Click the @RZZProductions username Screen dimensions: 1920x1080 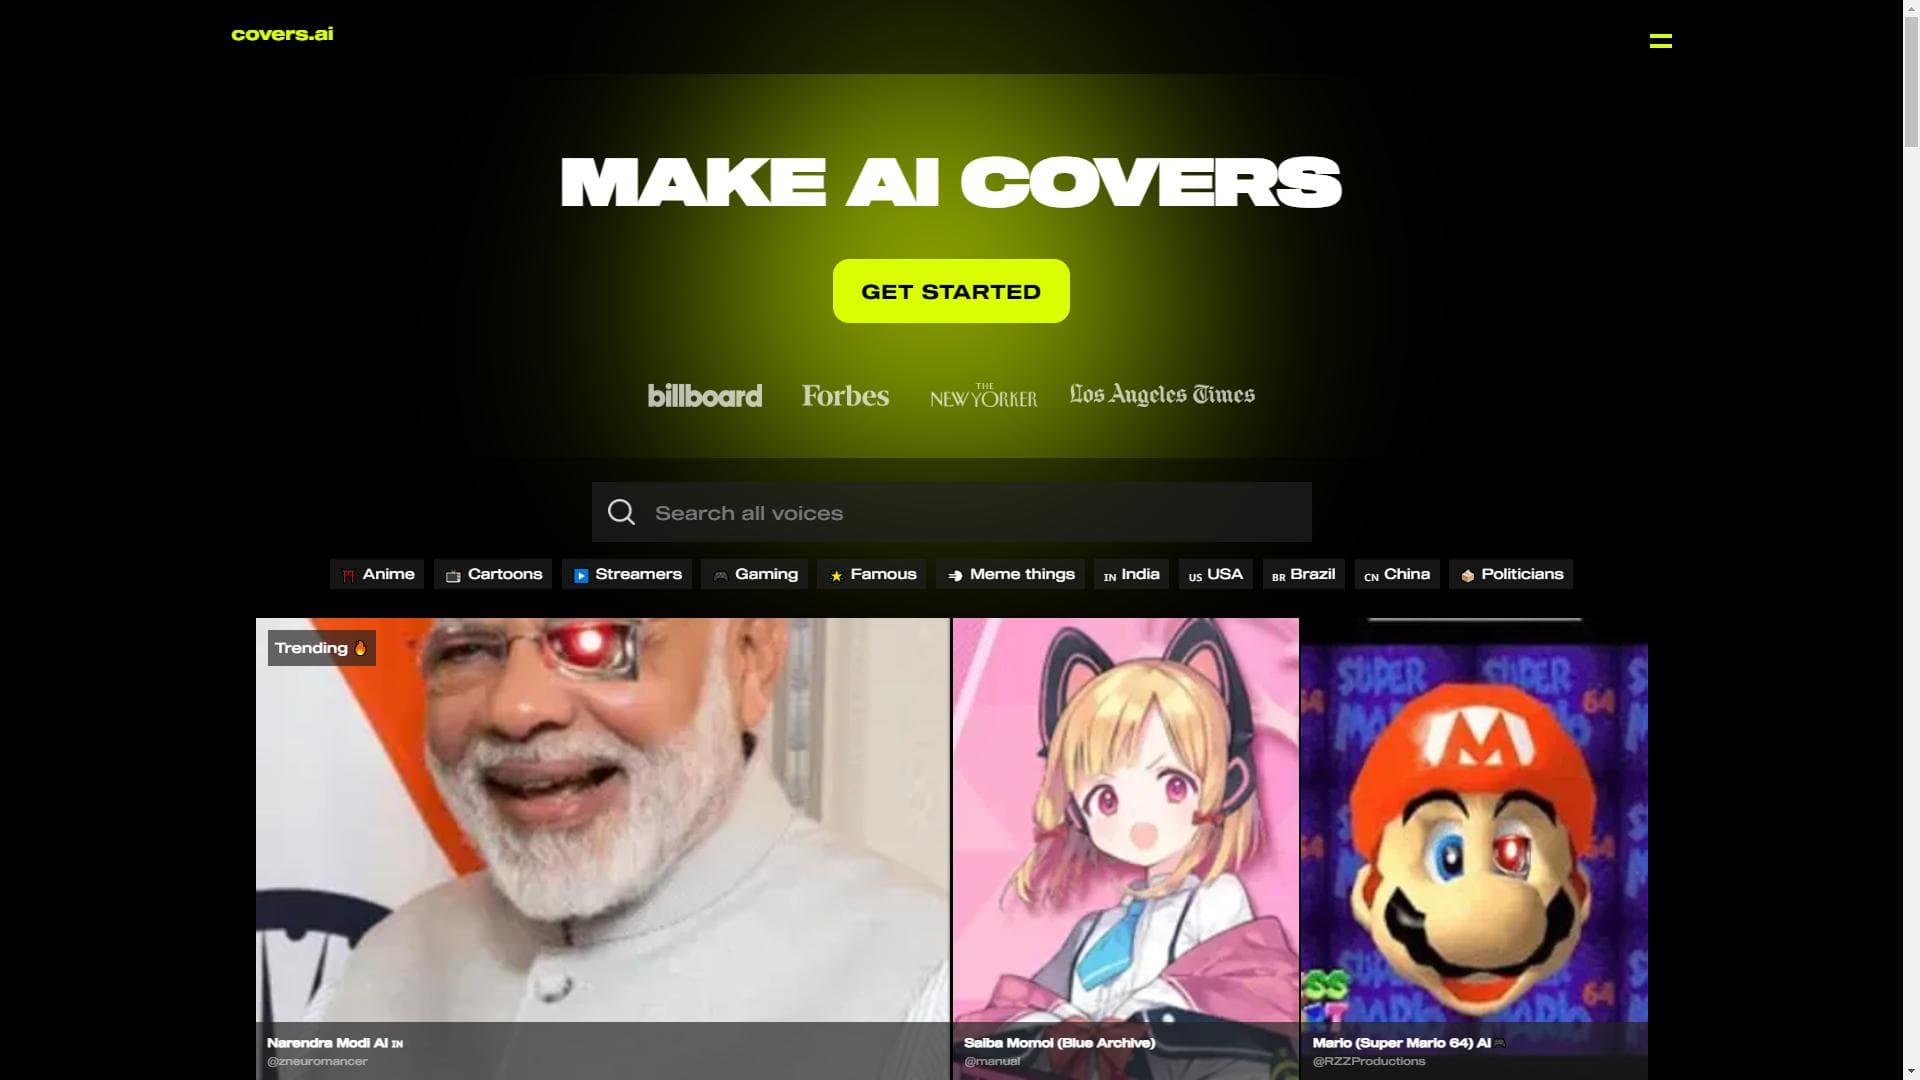[x=1369, y=1061]
